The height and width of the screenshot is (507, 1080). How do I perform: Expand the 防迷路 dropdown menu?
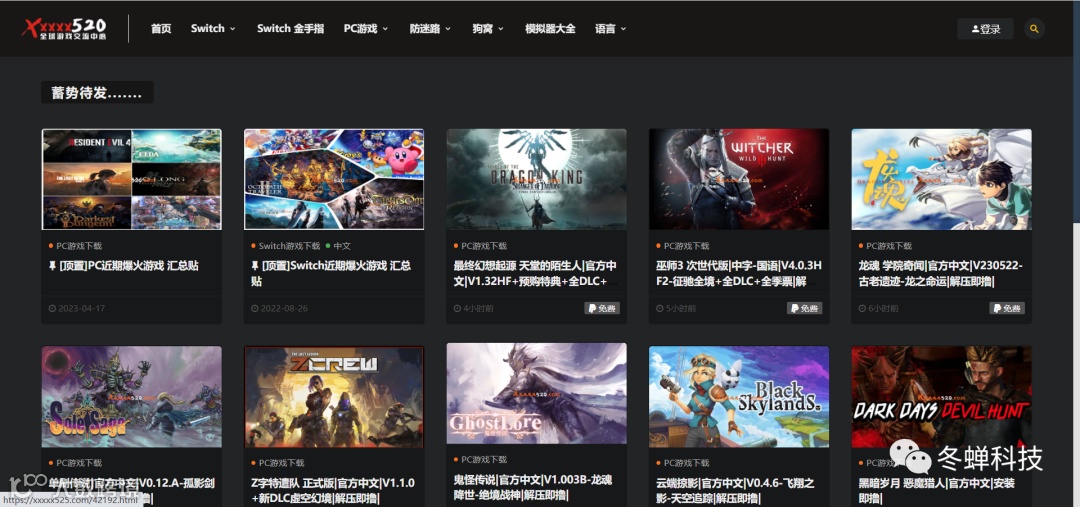430,29
